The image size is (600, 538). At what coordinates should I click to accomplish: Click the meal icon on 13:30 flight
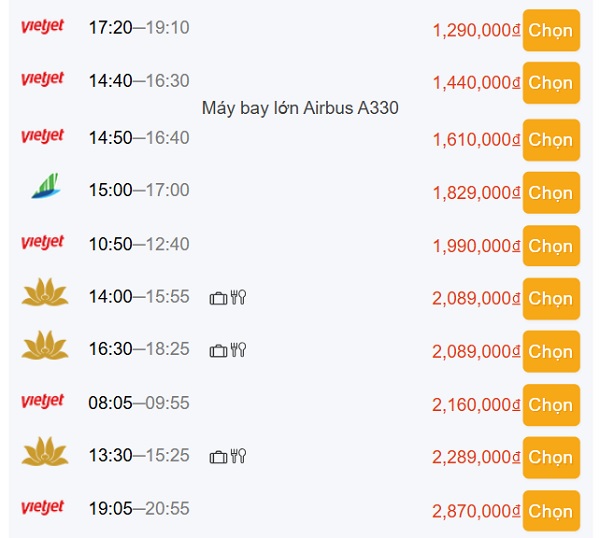click(238, 456)
